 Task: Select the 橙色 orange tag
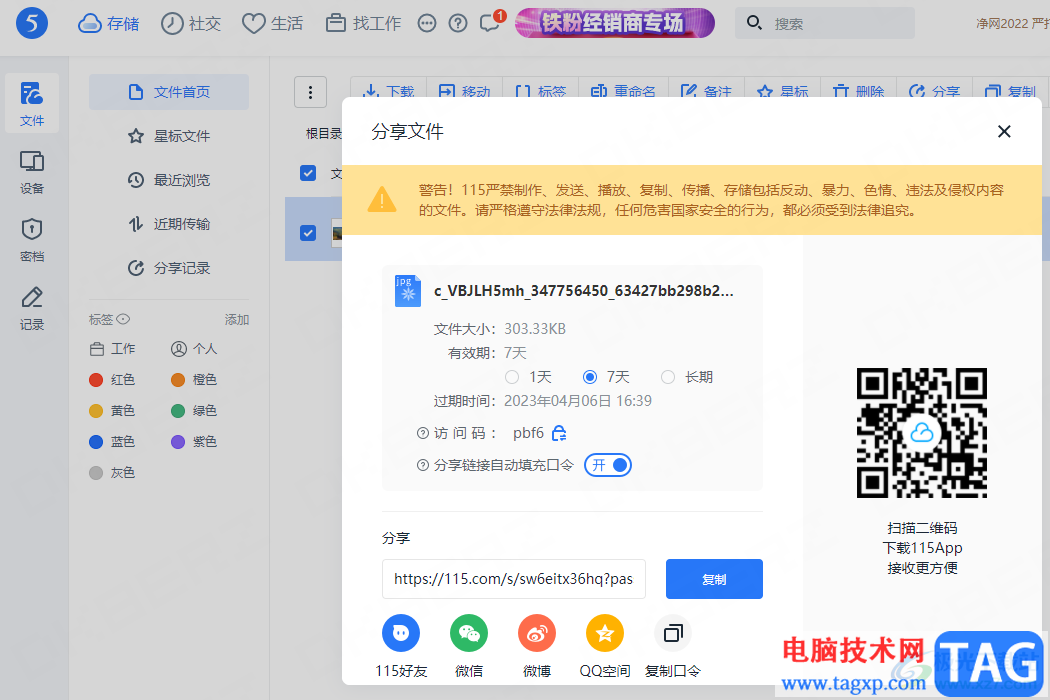click(194, 380)
